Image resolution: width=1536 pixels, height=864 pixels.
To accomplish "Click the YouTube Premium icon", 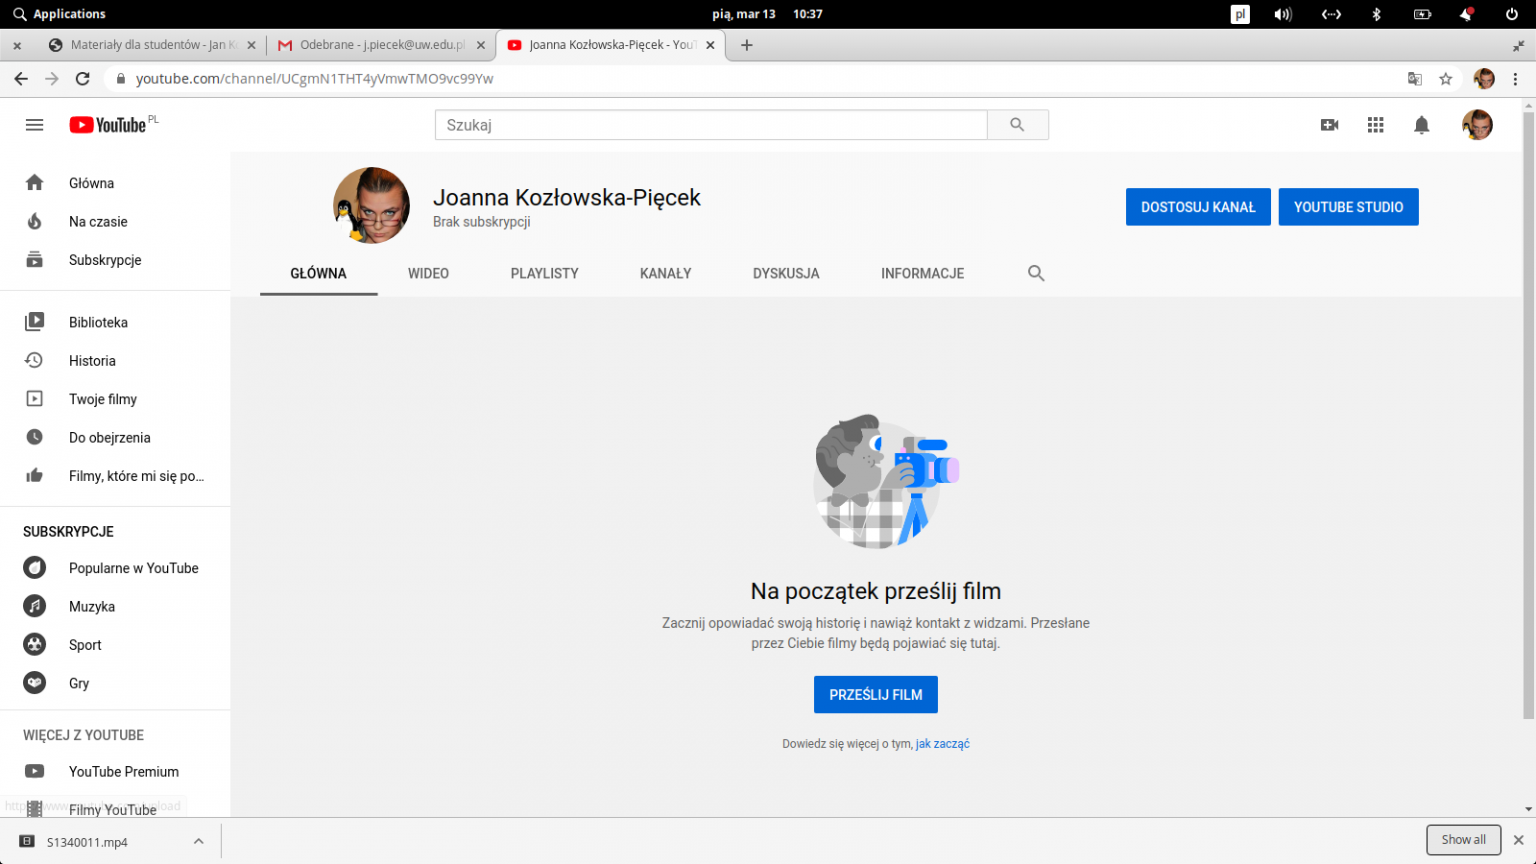I will 35,771.
